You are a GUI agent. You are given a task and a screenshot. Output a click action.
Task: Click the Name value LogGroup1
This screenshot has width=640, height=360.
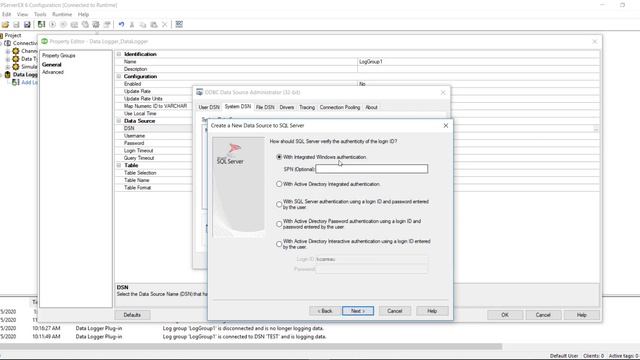tap(371, 62)
